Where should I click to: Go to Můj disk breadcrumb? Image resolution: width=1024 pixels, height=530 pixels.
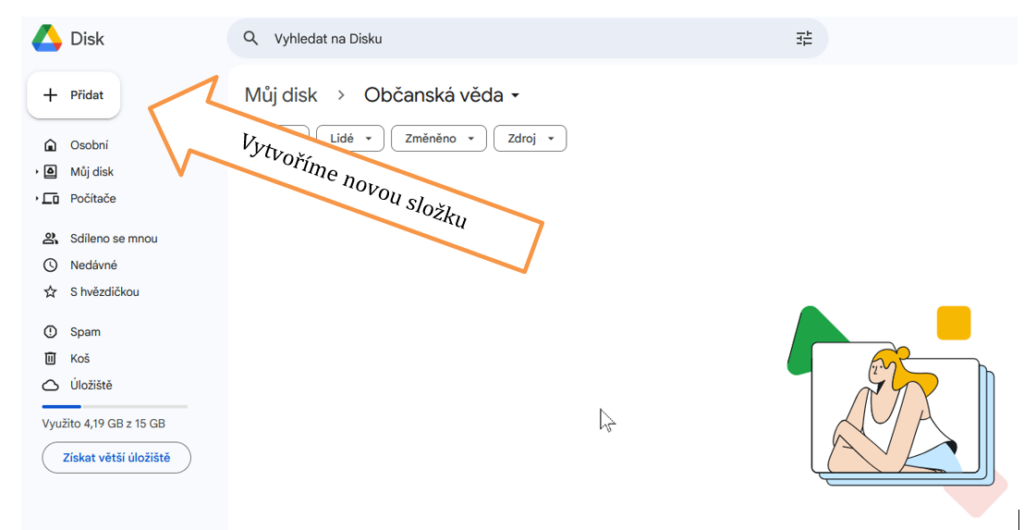click(281, 96)
